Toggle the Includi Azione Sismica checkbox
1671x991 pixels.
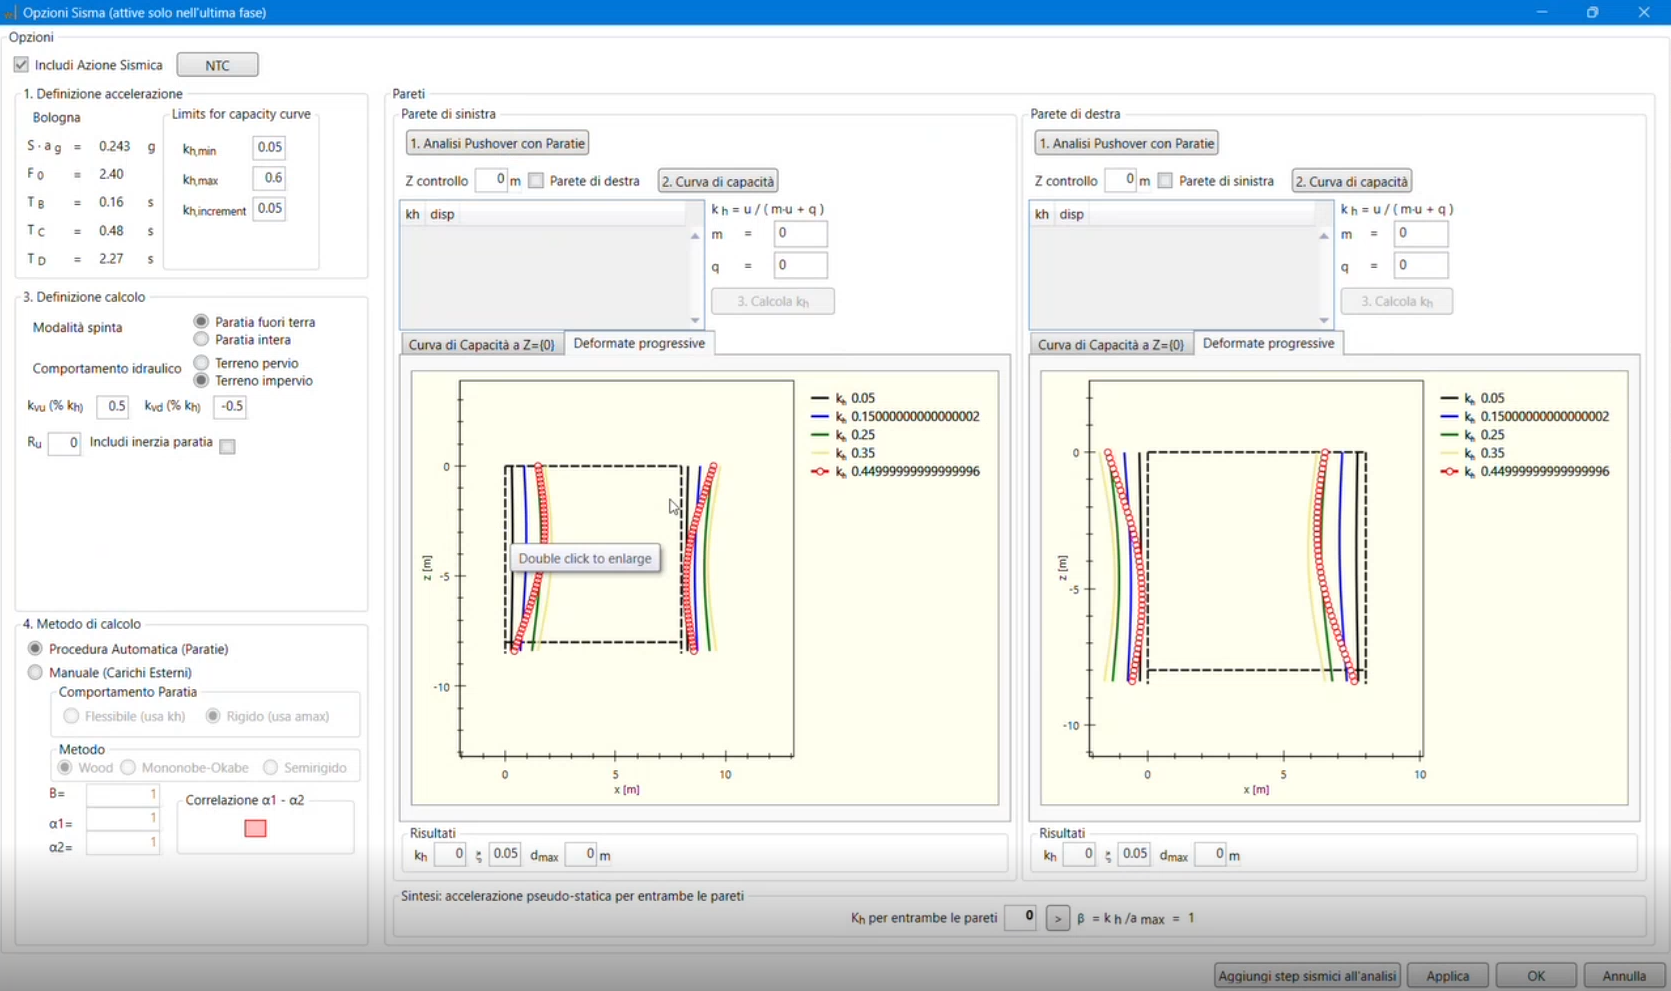[x=21, y=65]
